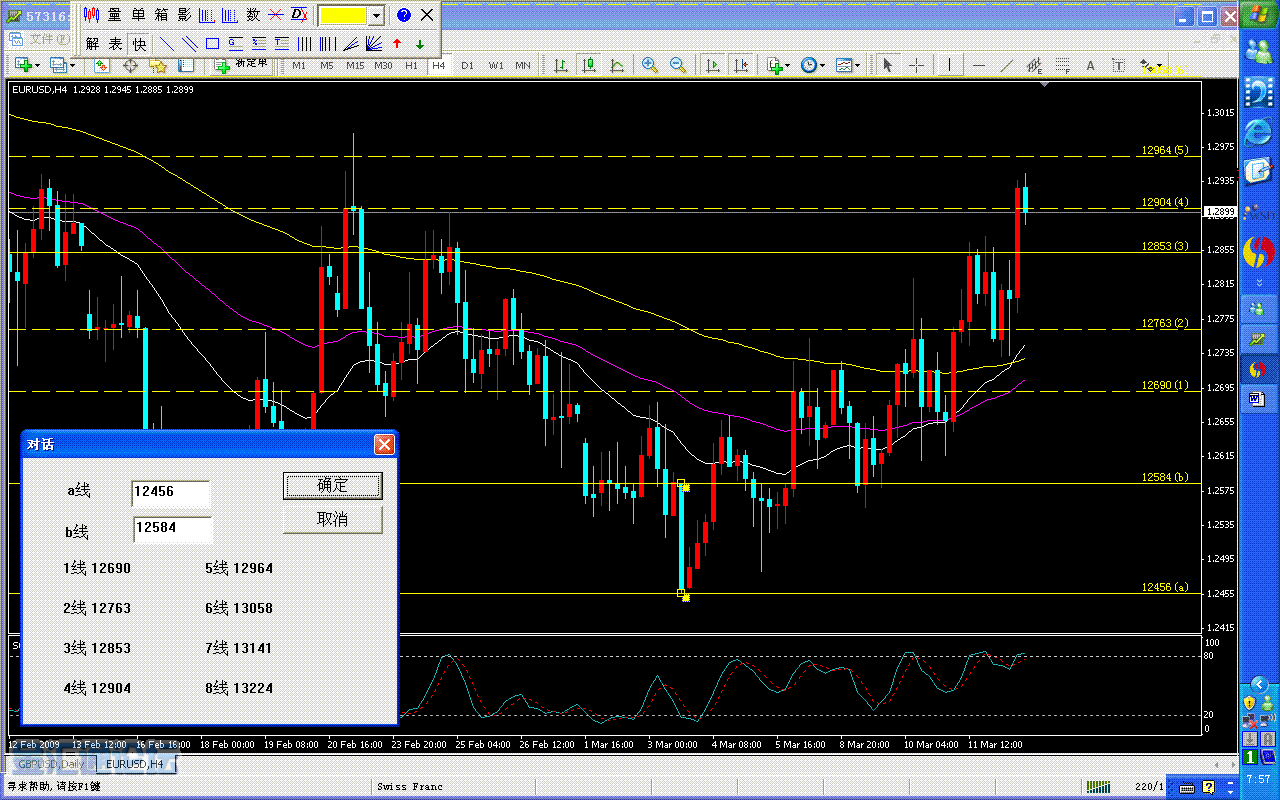
Task: Click the 解 button in the floating toolbar
Action: tap(92, 44)
